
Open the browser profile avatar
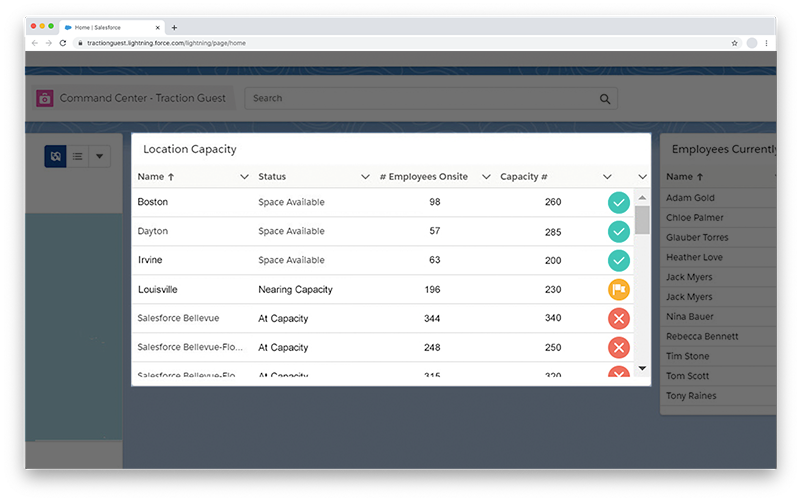click(752, 43)
